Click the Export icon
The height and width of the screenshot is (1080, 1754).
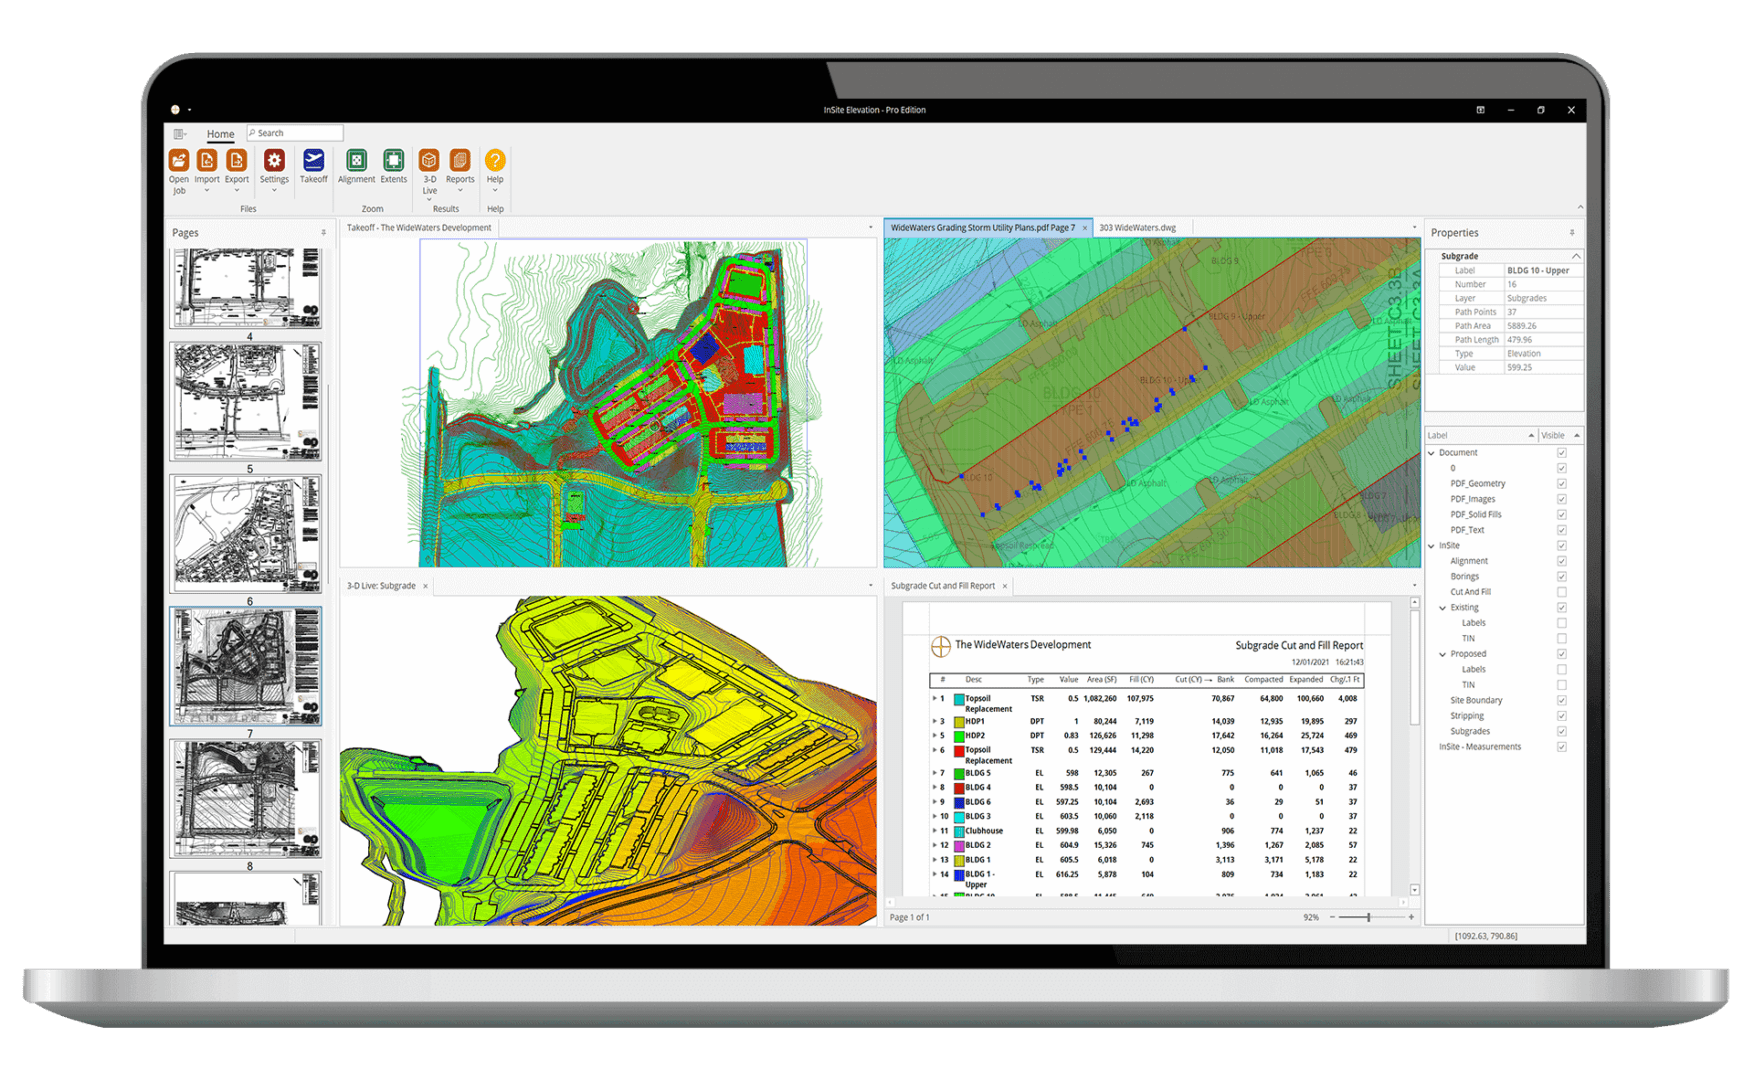(236, 162)
